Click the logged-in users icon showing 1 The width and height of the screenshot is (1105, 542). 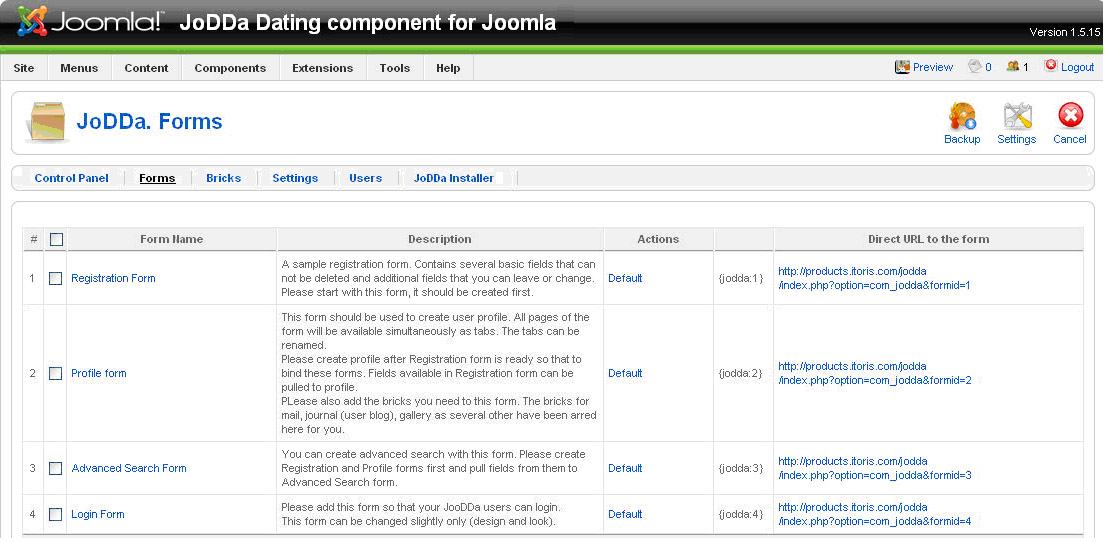(x=1013, y=67)
